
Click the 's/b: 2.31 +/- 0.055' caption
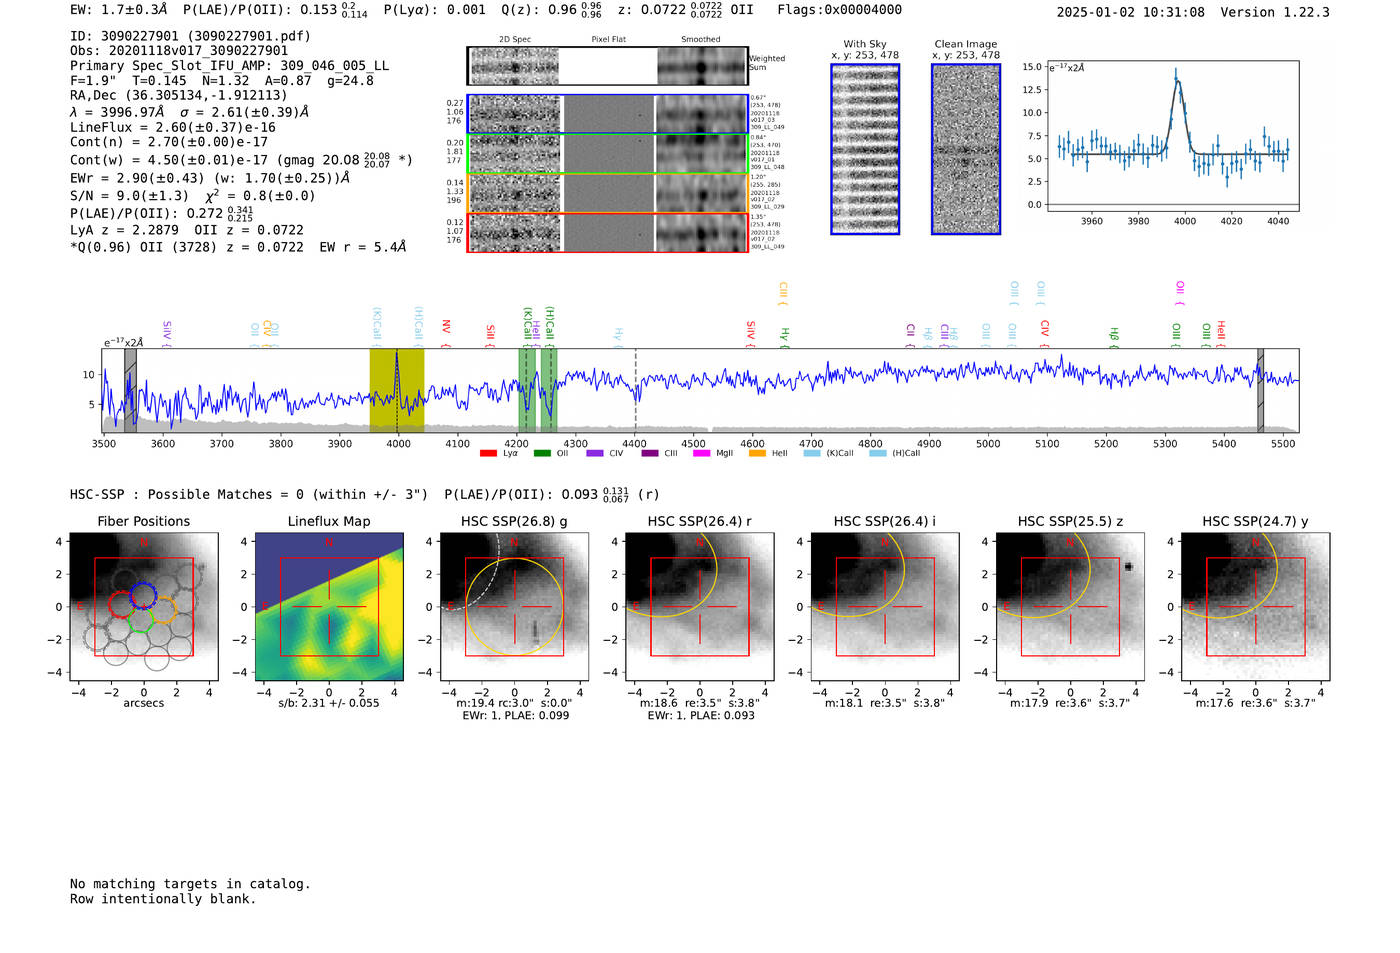pos(329,703)
